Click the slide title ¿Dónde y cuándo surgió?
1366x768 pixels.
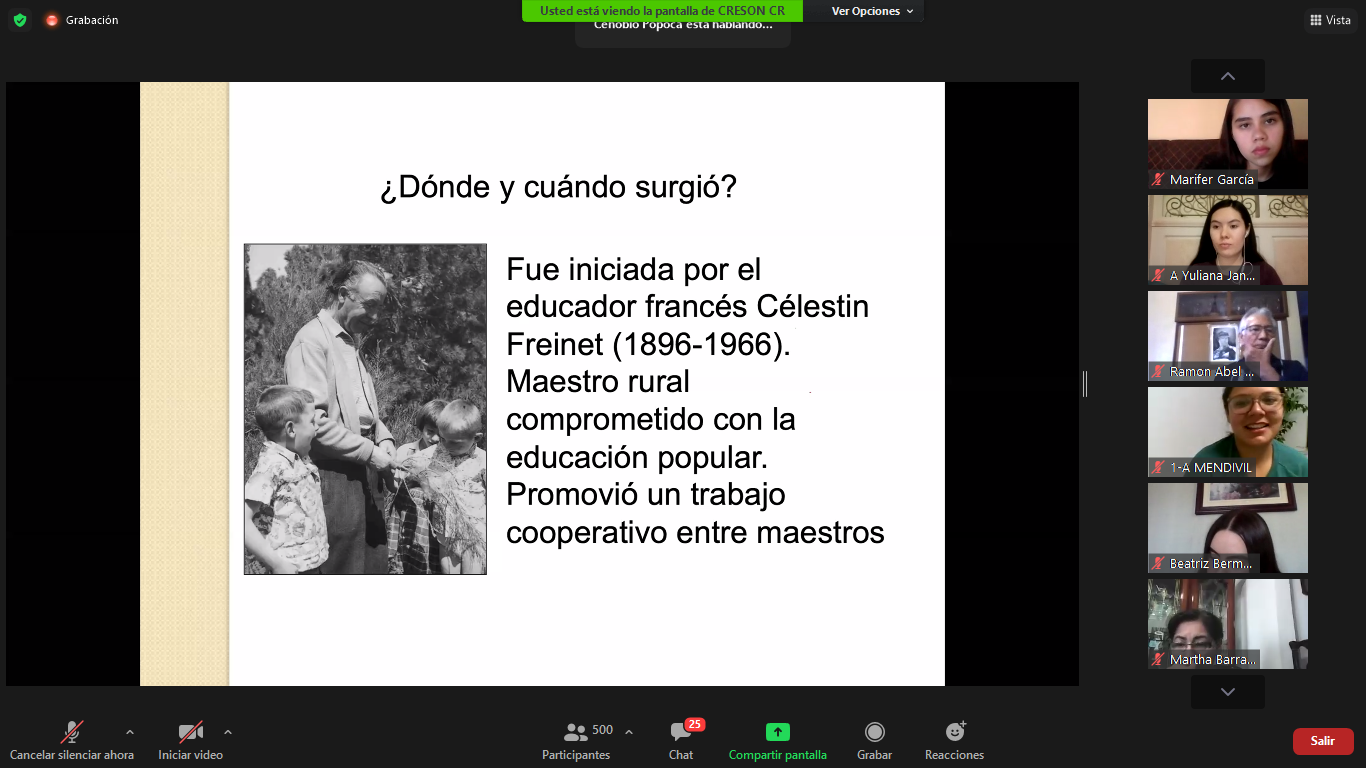tap(558, 187)
